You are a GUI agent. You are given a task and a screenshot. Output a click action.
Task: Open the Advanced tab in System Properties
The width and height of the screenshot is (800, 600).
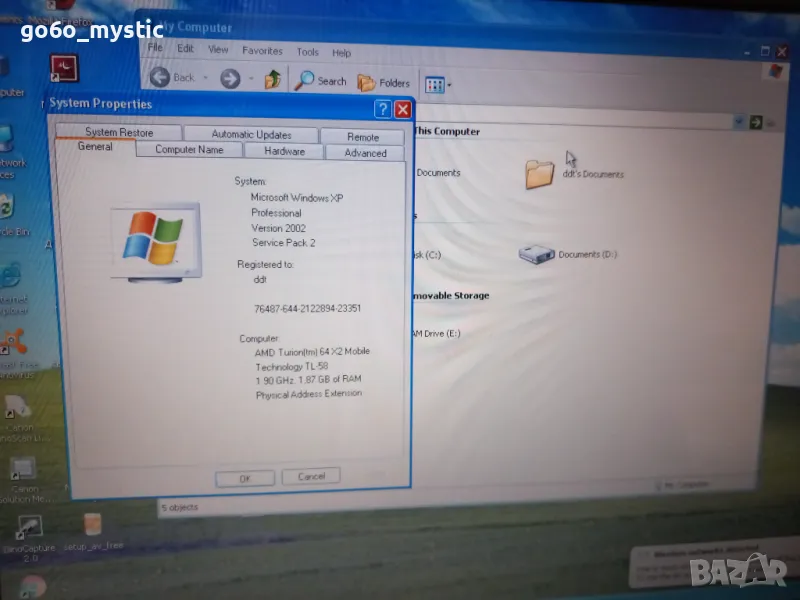(x=365, y=153)
